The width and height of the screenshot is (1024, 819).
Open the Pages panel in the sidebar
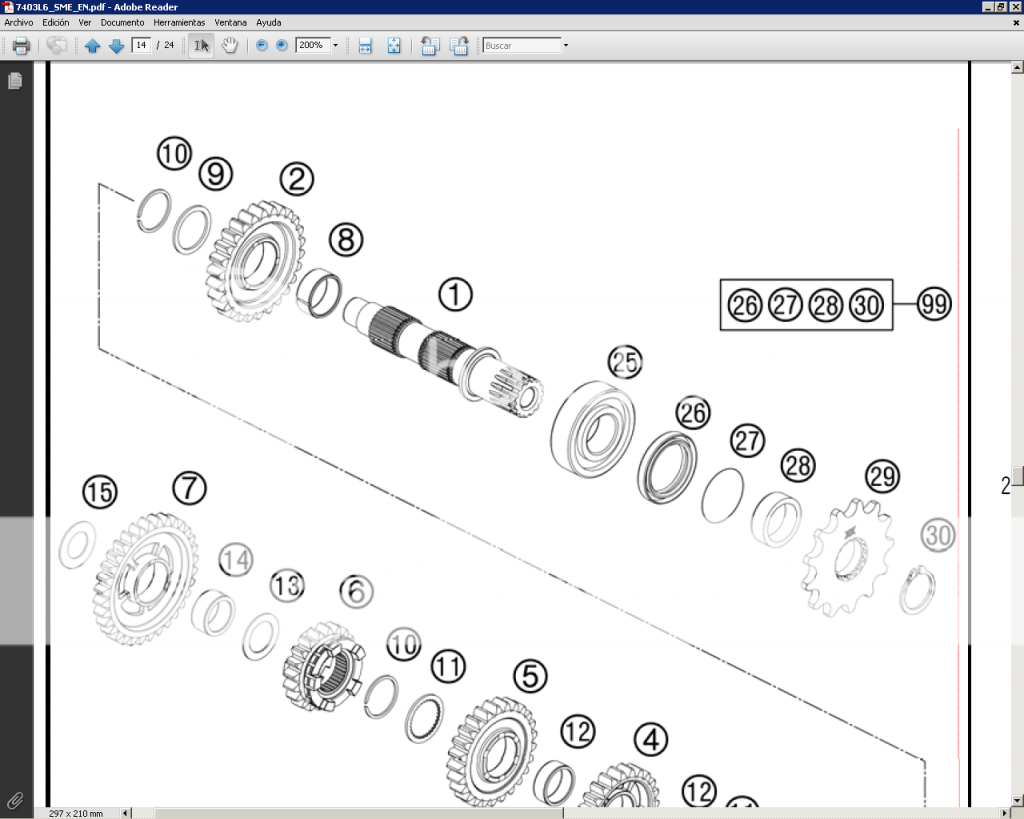point(14,81)
